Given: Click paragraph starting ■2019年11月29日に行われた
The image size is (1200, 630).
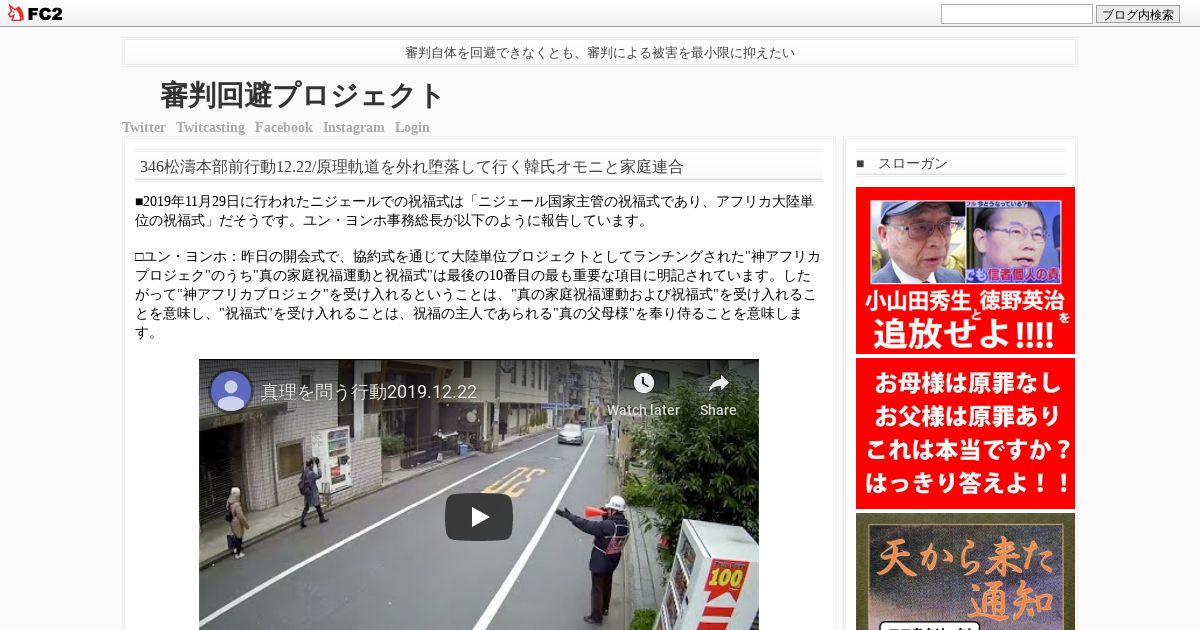Looking at the screenshot, I should point(475,211).
